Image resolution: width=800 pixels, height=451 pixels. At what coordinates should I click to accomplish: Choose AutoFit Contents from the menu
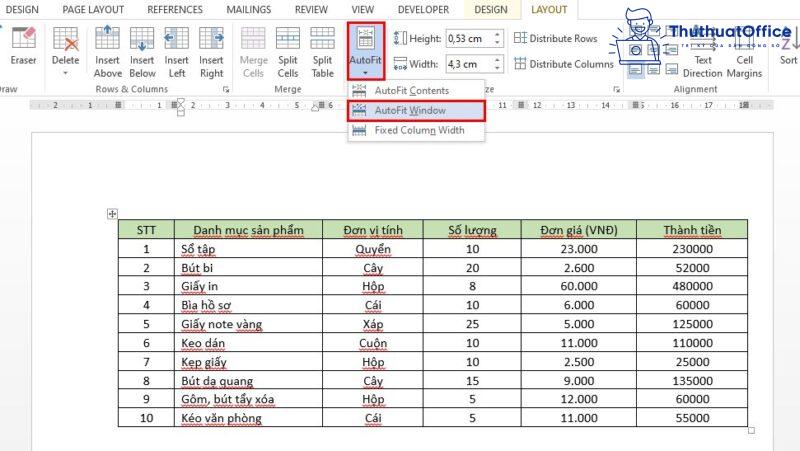pyautogui.click(x=416, y=91)
